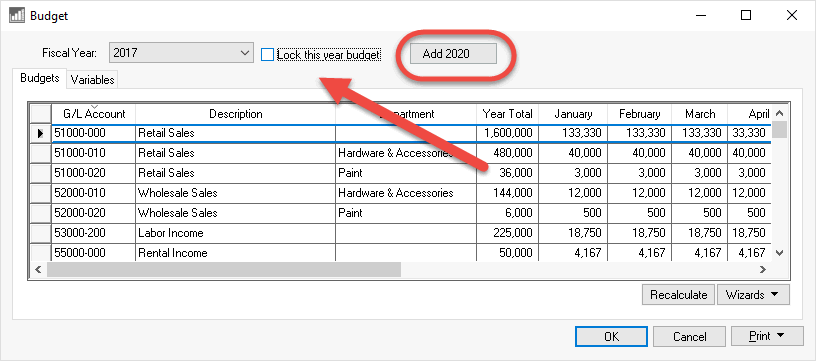816x361 pixels.
Task: Enable Lock this year budget checkbox
Action: point(267,54)
